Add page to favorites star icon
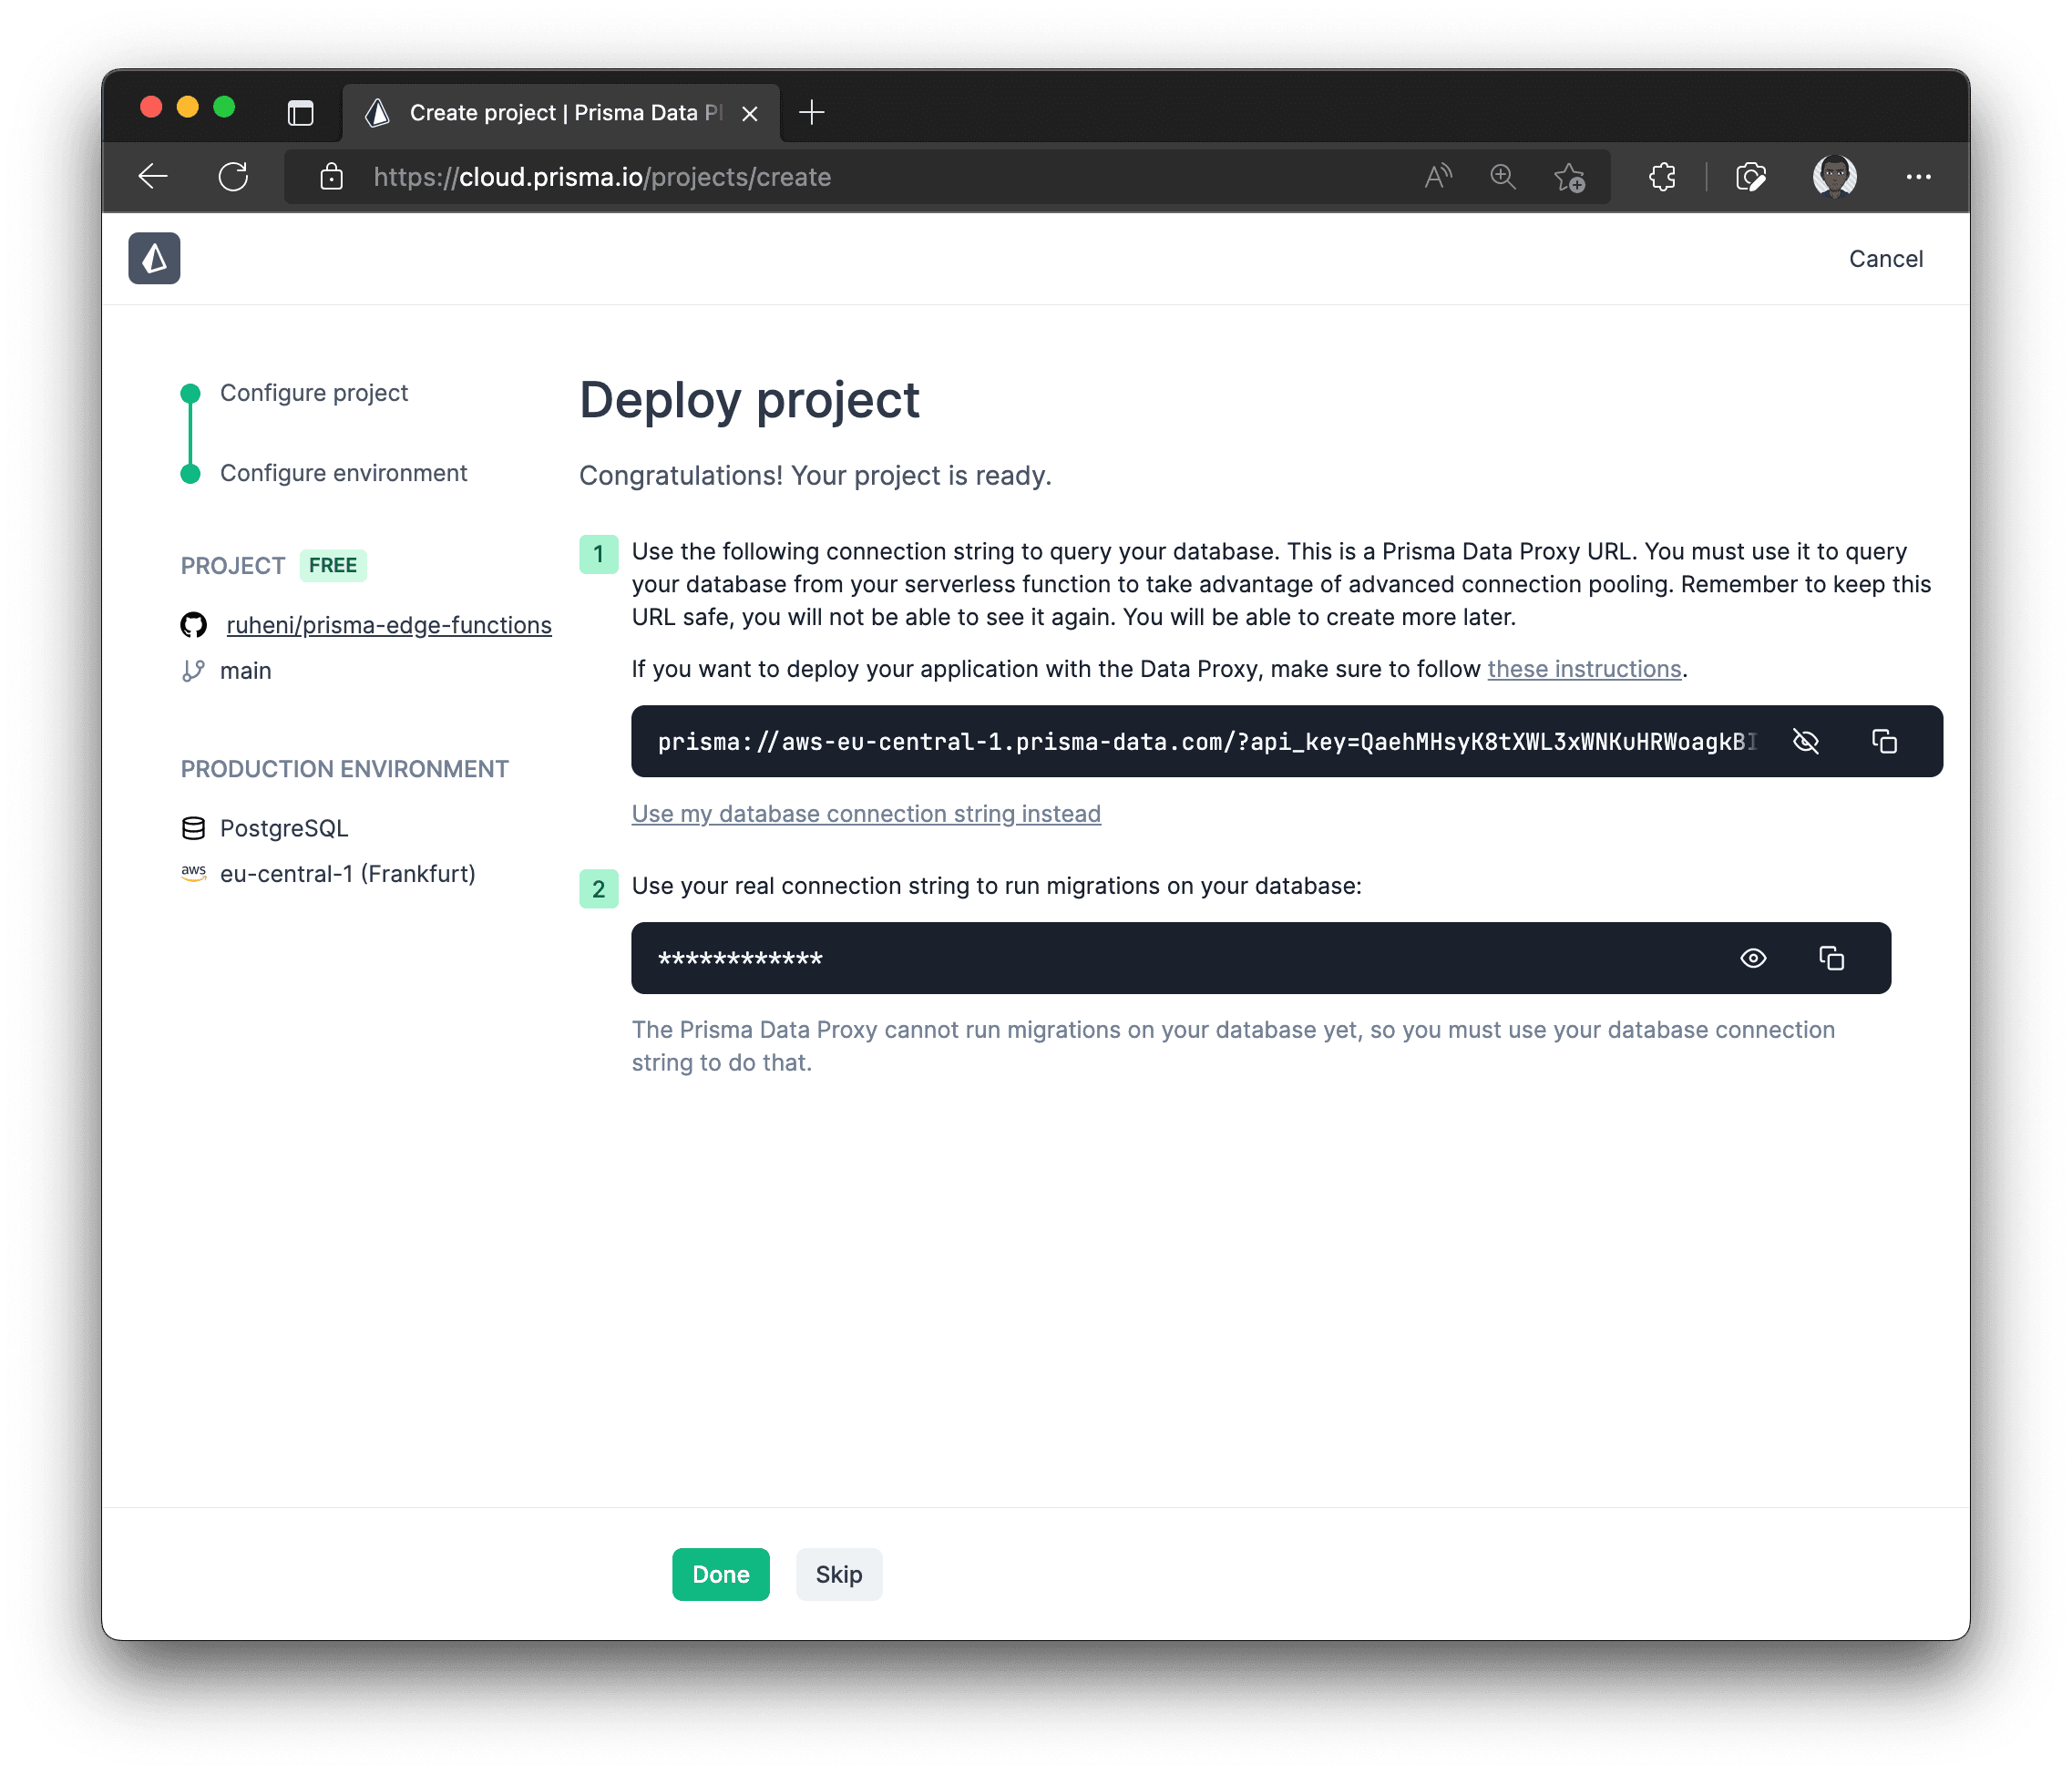Viewport: 2072px width, 1775px height. pyautogui.click(x=1569, y=177)
